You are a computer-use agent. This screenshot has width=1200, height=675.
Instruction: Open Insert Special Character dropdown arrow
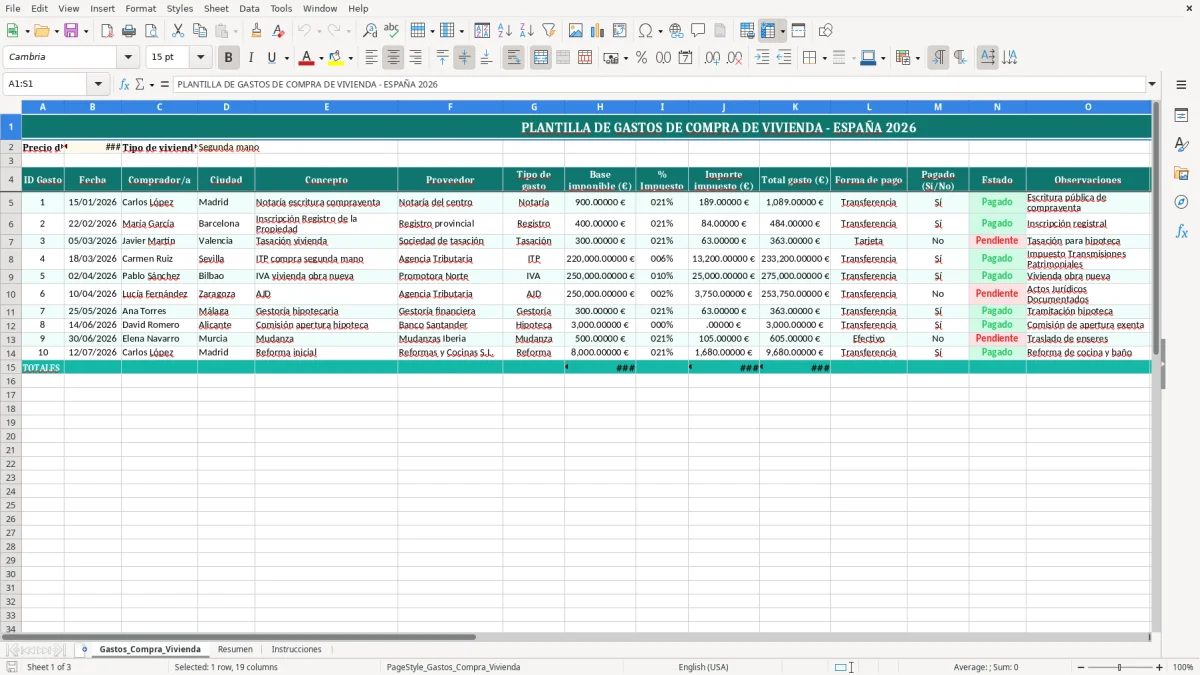660,31
